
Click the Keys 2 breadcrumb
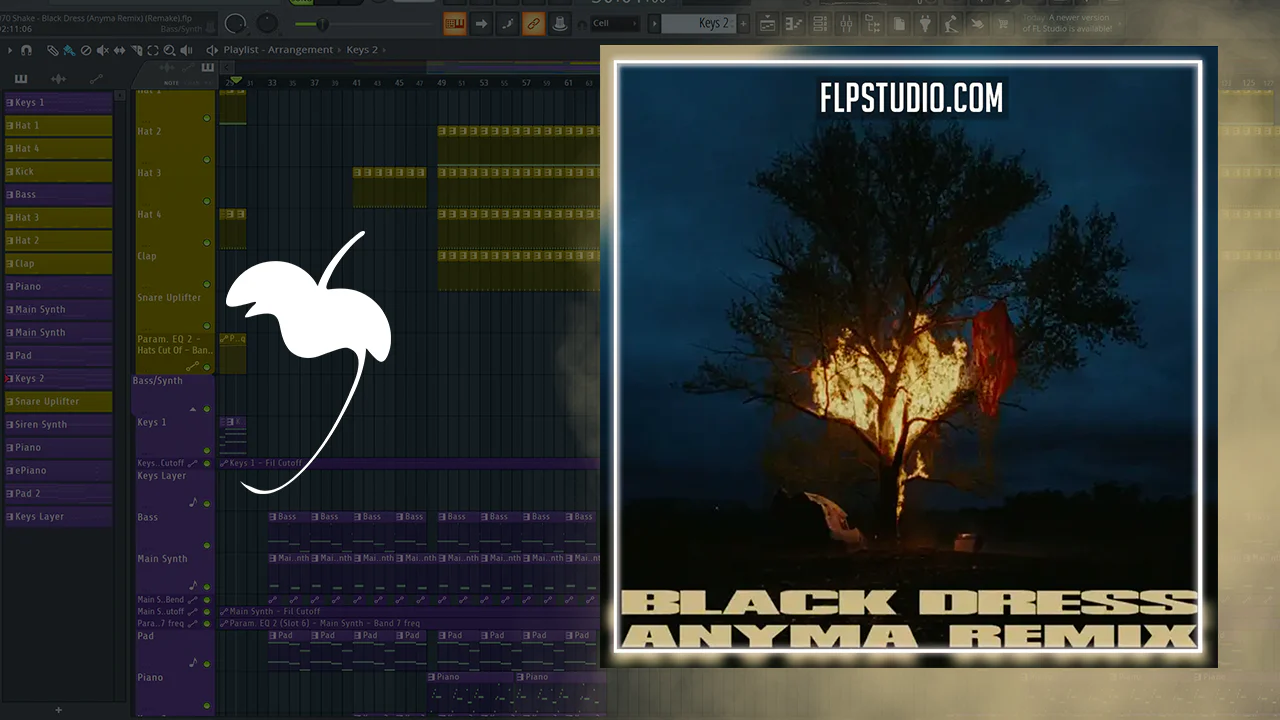[x=362, y=50]
